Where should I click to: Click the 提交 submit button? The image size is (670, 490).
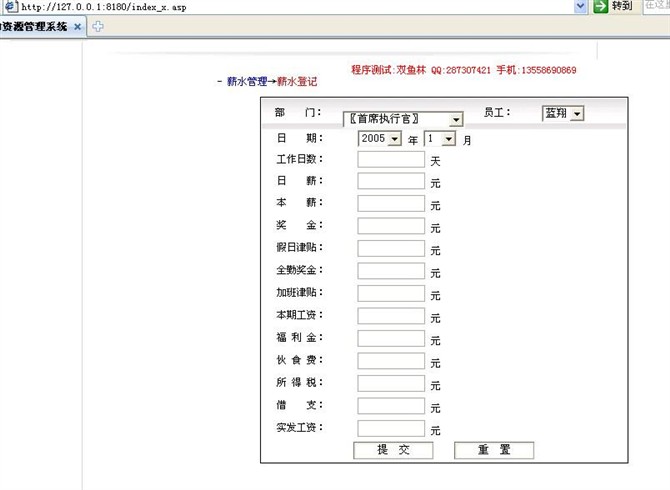tap(393, 450)
